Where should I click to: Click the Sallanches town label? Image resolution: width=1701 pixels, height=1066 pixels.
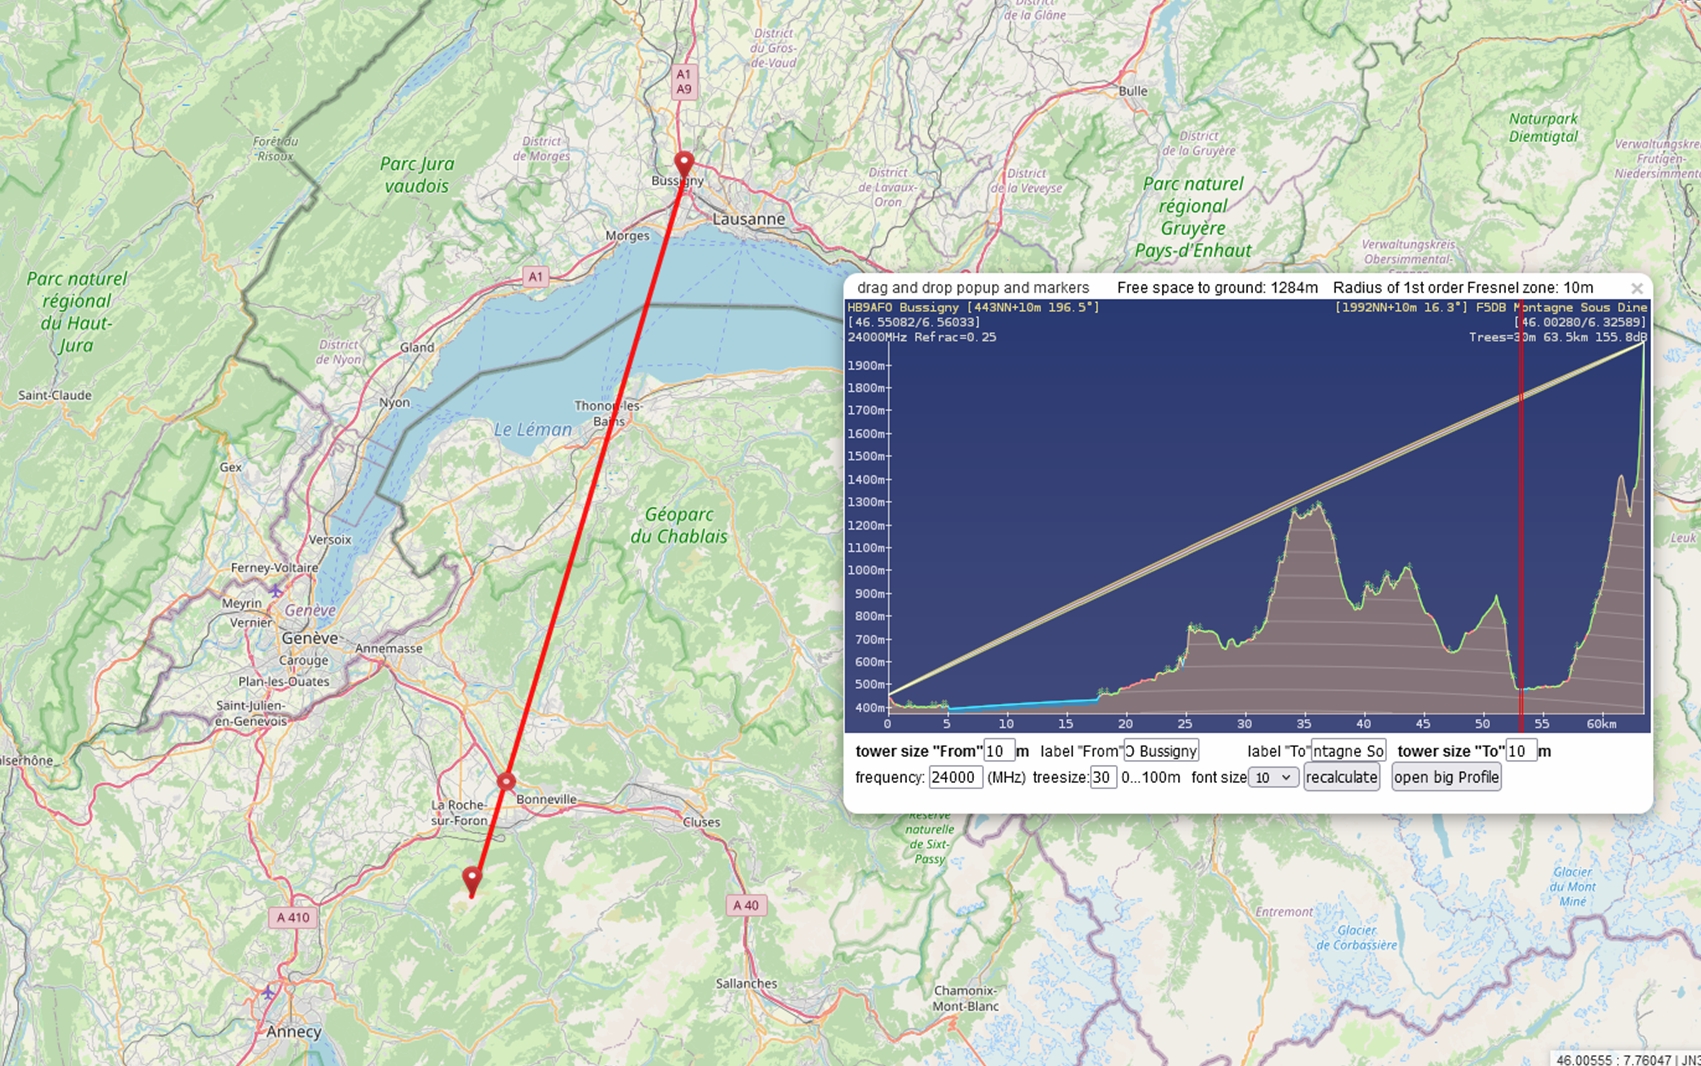click(747, 983)
